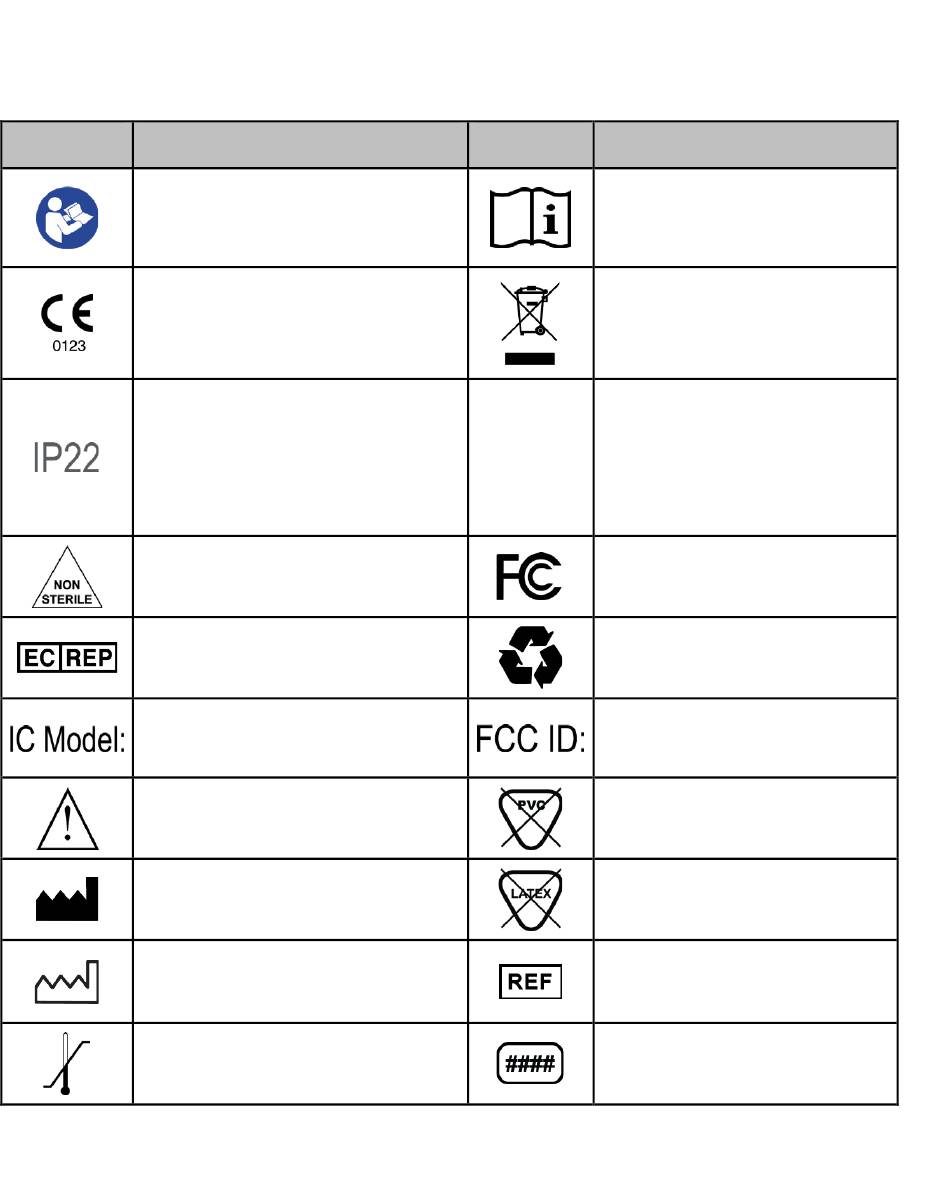Image resolution: width=950 pixels, height=1198 pixels.
Task: Click the boxed REF symbol
Action: 530,981
